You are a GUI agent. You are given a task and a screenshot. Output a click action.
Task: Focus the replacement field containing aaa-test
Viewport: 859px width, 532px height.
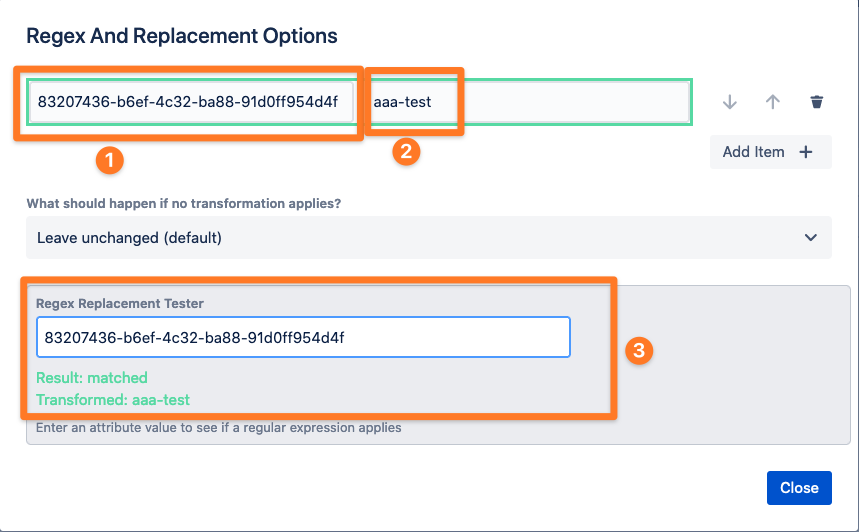pos(528,102)
